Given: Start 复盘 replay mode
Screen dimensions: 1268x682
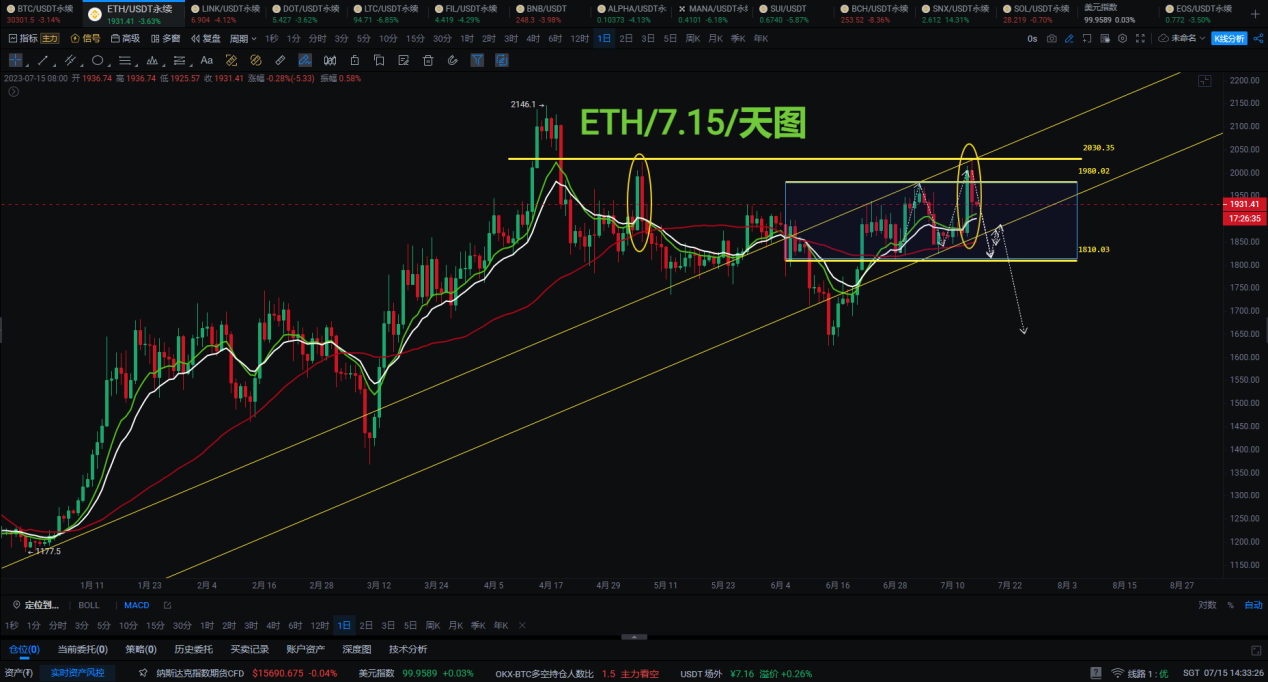Looking at the screenshot, I should click(x=206, y=38).
